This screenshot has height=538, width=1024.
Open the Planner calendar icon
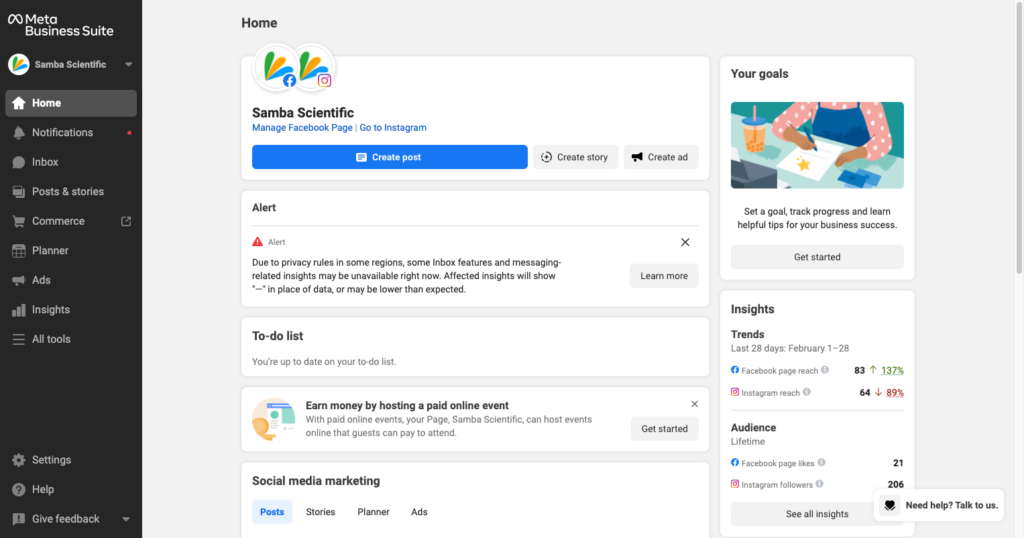pyautogui.click(x=18, y=251)
